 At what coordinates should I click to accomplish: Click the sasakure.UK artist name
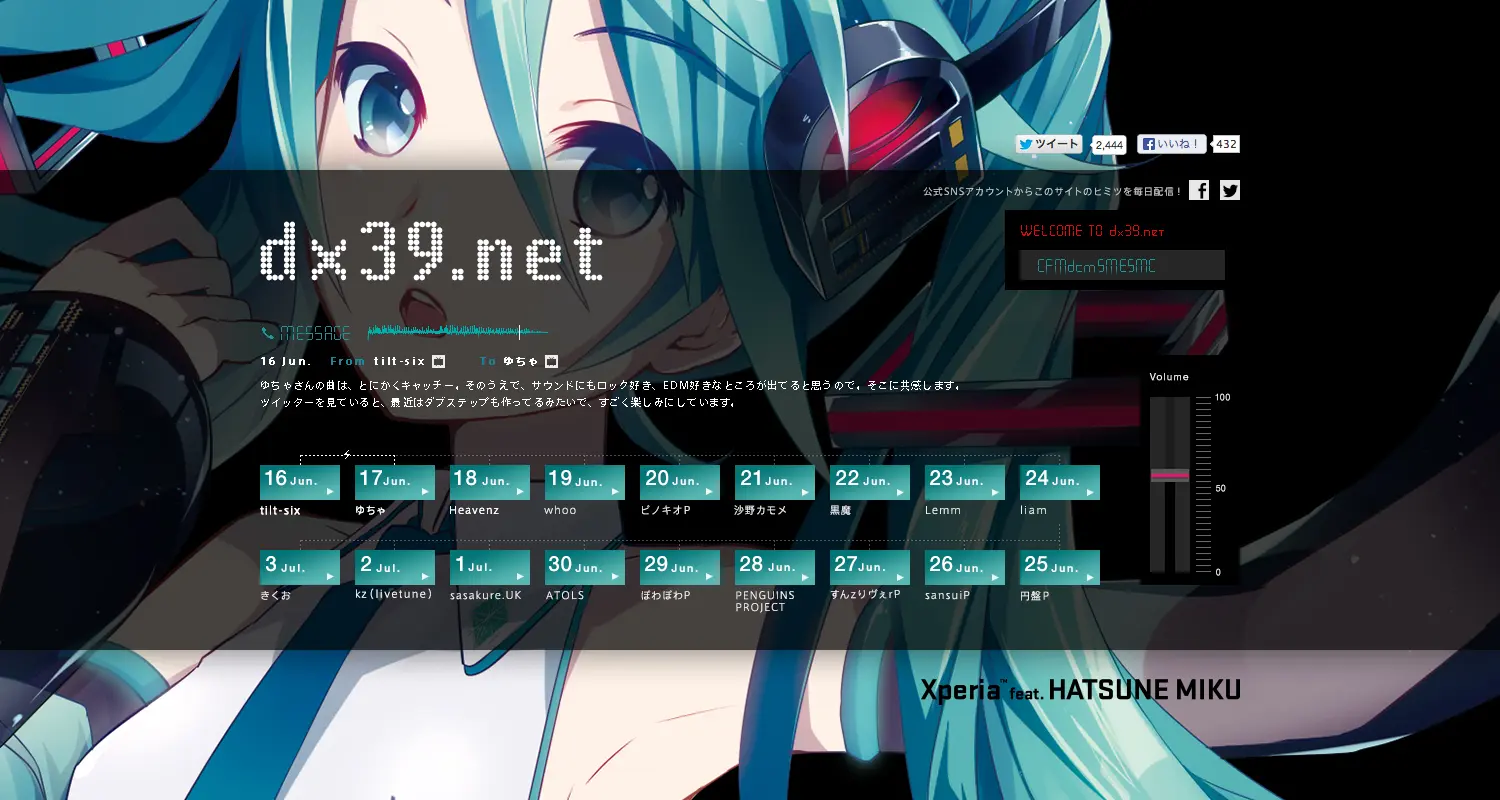coord(486,595)
